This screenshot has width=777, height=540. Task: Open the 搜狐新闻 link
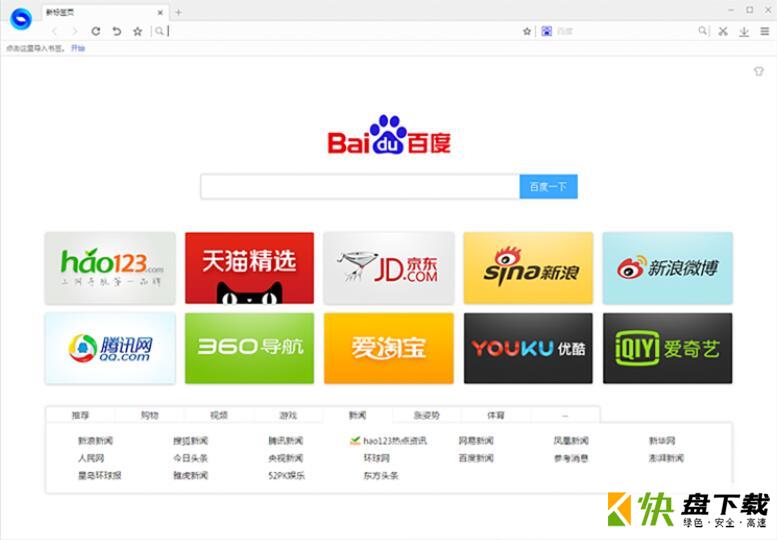coord(190,440)
